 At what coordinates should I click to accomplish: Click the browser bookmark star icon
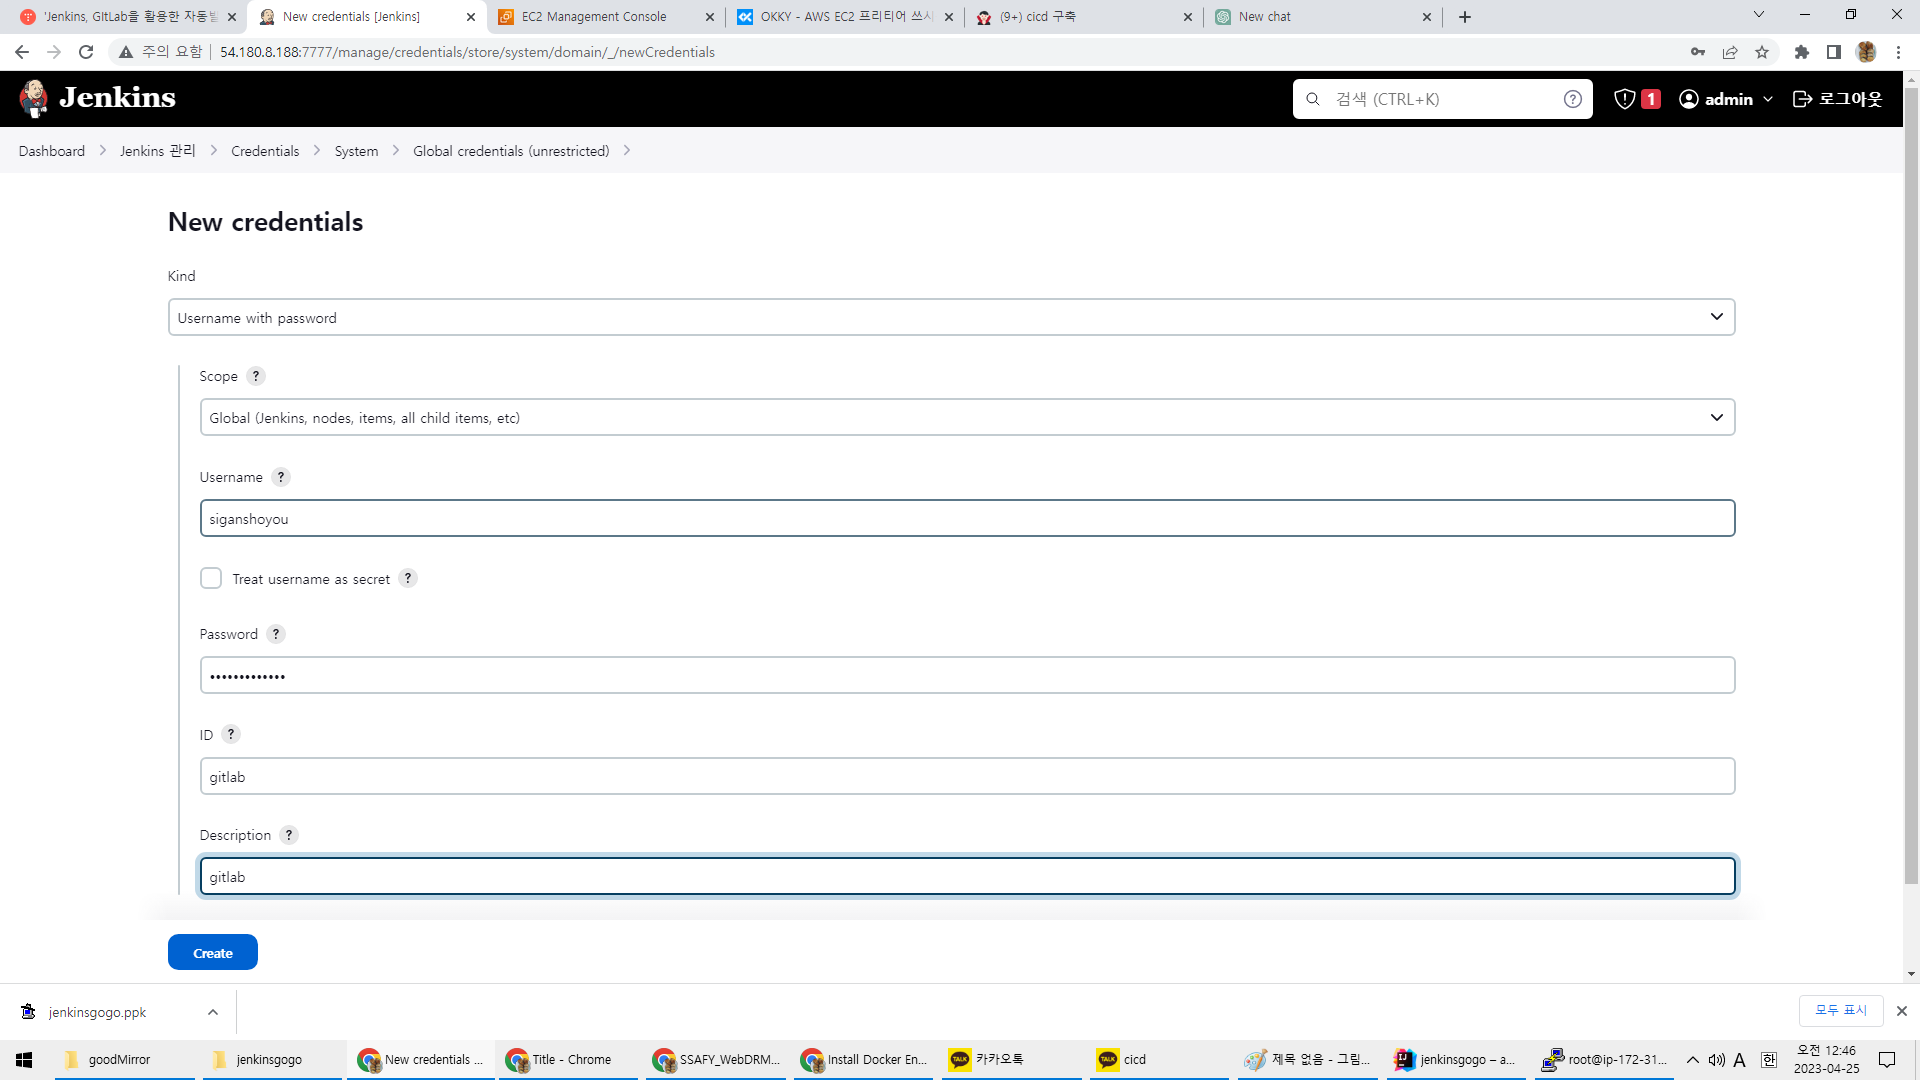pos(1762,52)
